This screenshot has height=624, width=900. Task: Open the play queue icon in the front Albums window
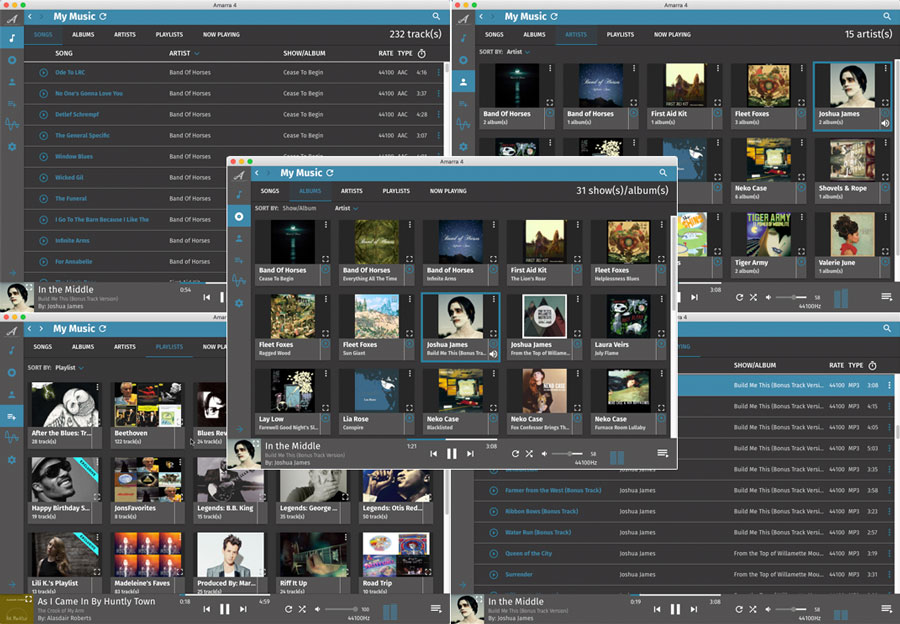coord(662,454)
